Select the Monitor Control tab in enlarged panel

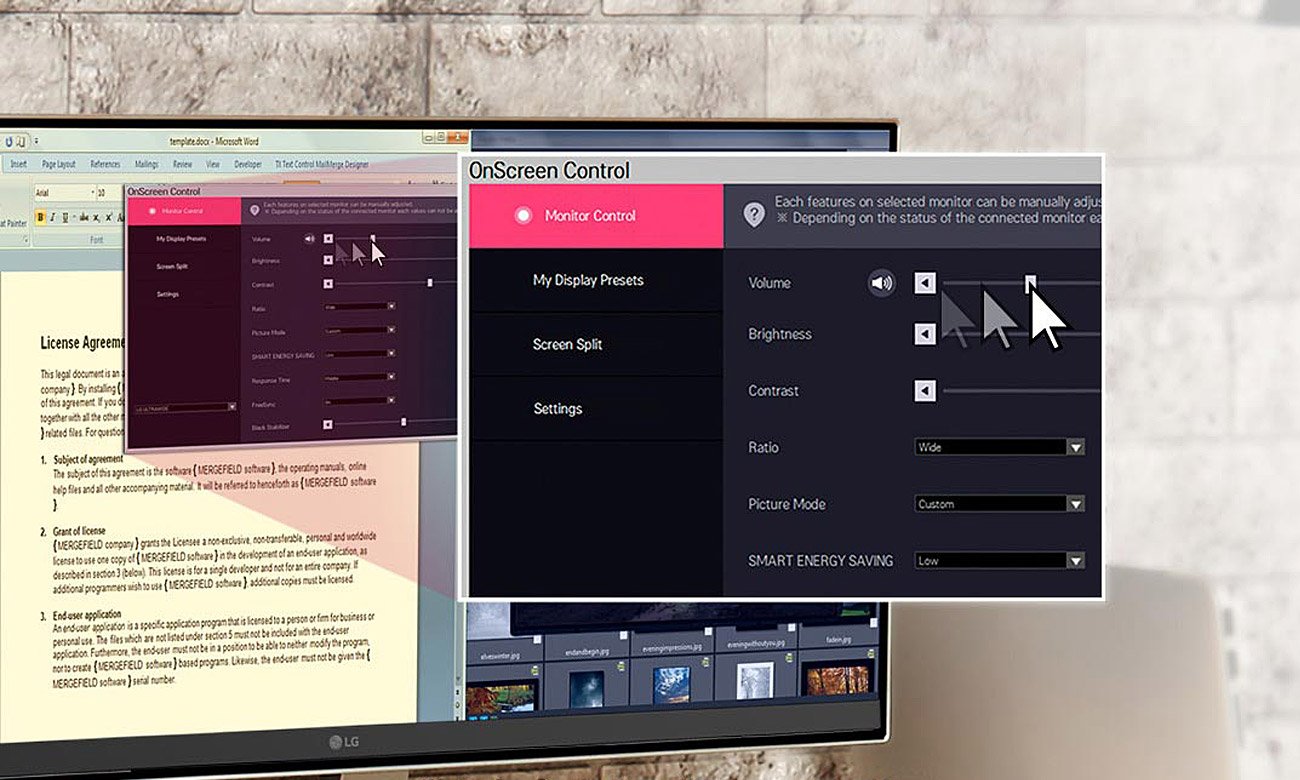point(596,216)
